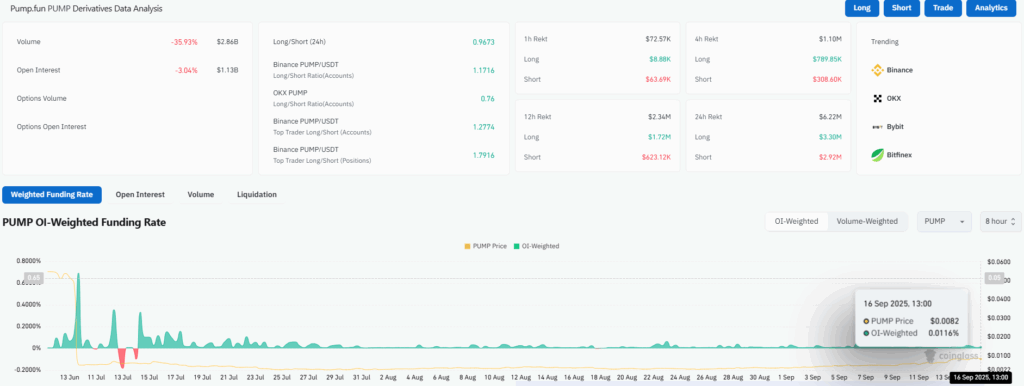Click the 12h Rekt long value $1.72M
This screenshot has height=386, width=1024.
pyautogui.click(x=660, y=137)
